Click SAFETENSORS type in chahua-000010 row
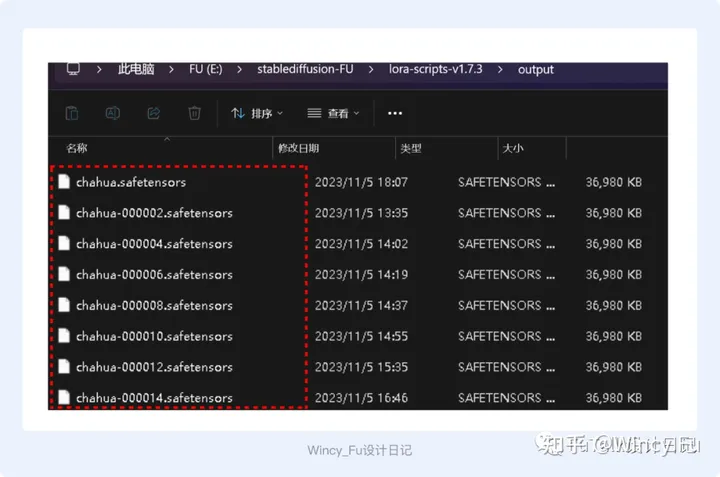This screenshot has height=477, width=720. click(506, 336)
